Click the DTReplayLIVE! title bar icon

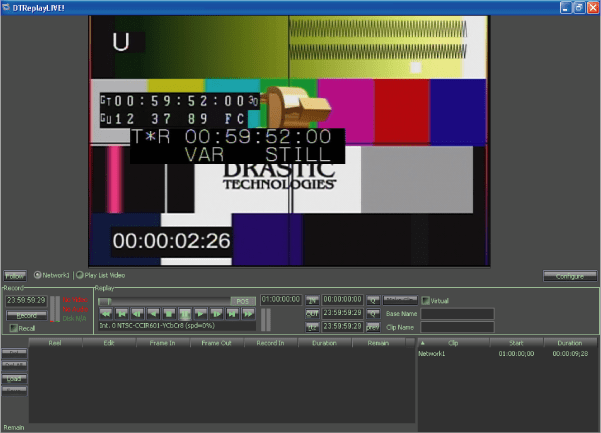coord(6,7)
